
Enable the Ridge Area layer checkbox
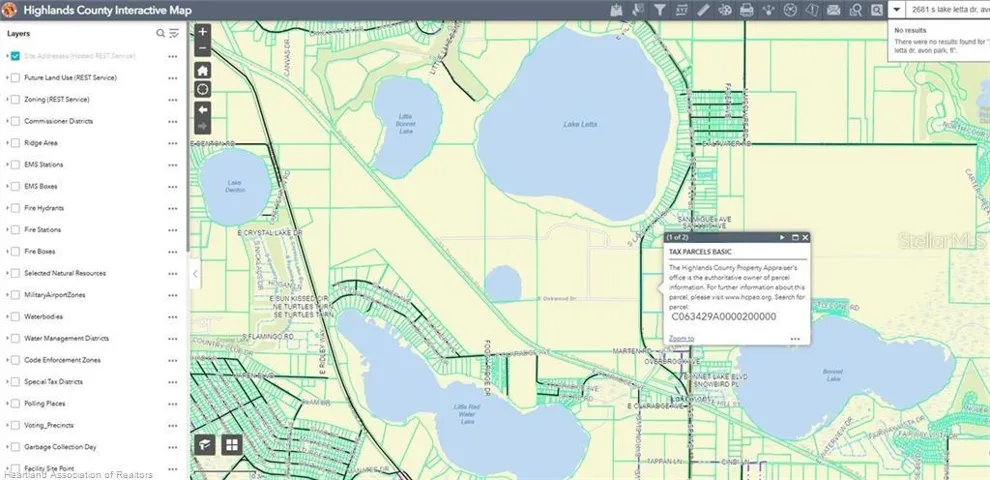[16, 143]
